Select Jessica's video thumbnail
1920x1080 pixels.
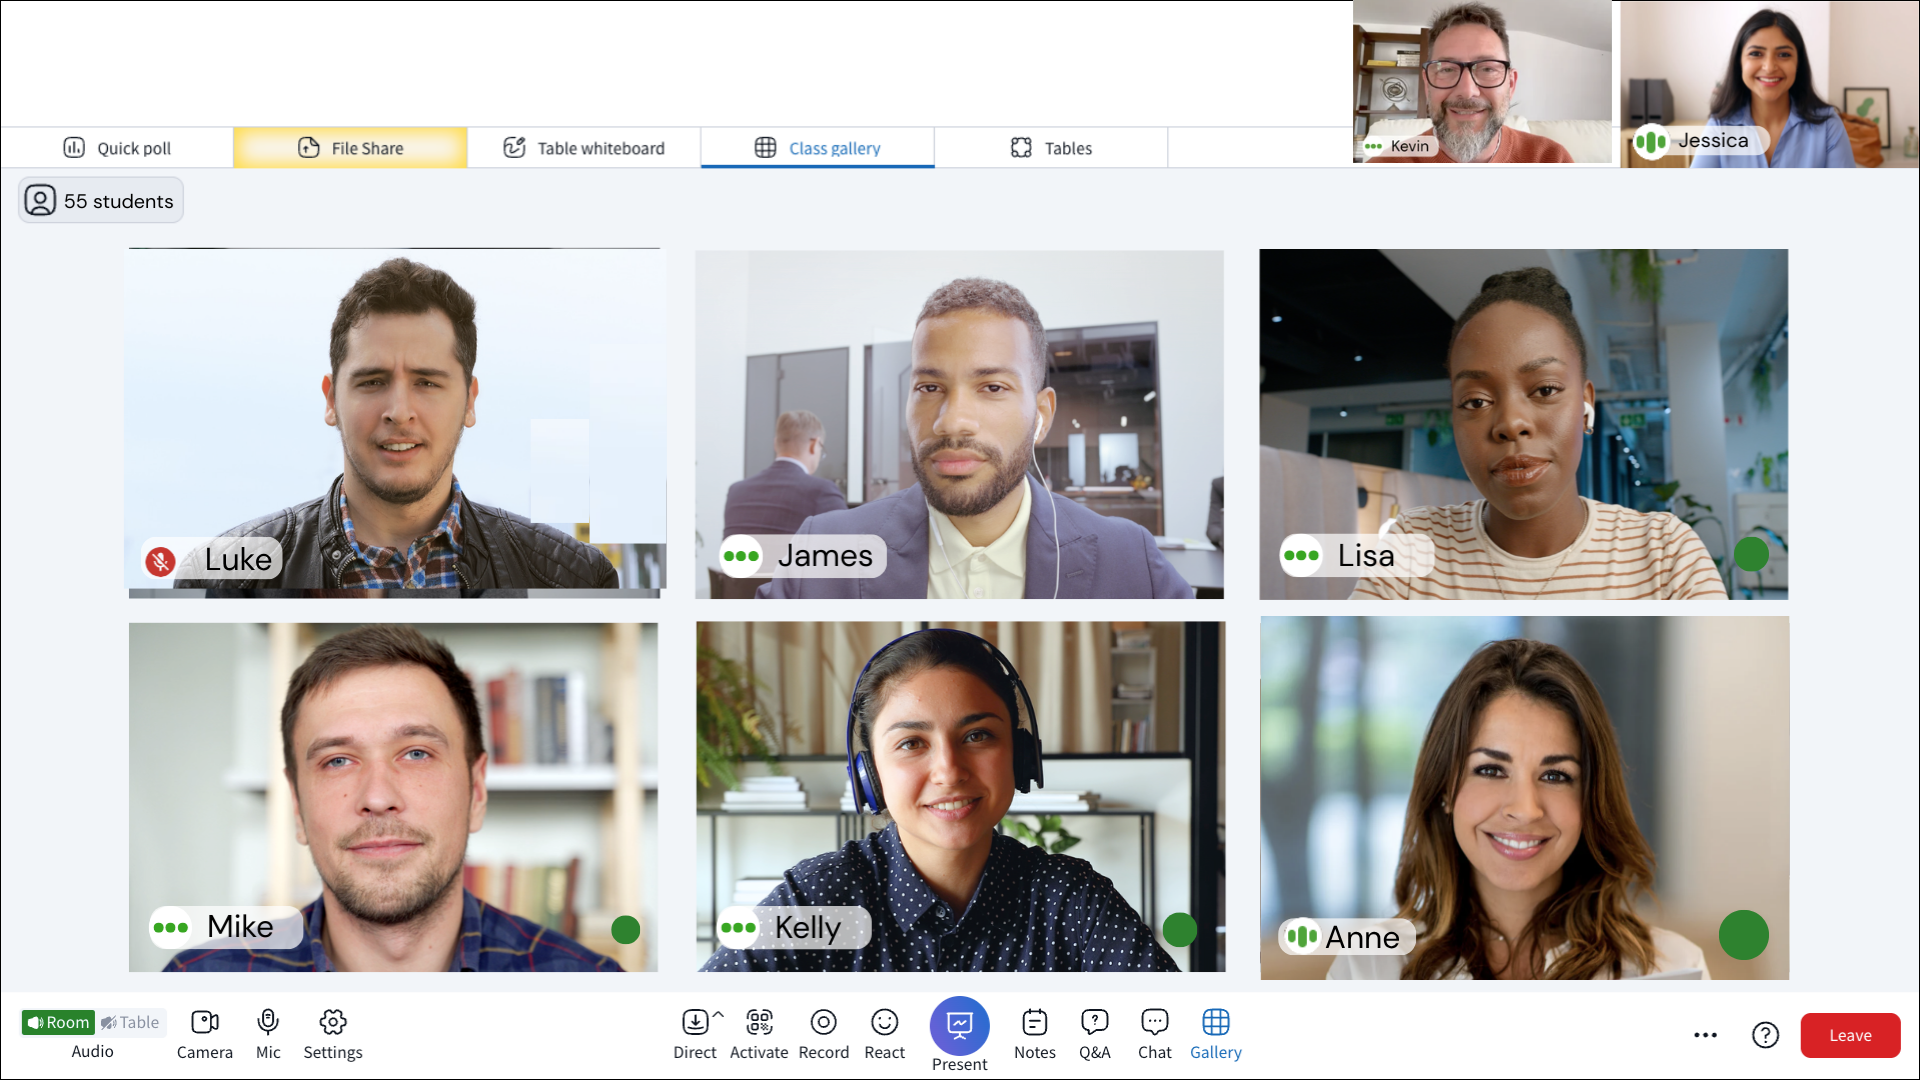point(1770,82)
